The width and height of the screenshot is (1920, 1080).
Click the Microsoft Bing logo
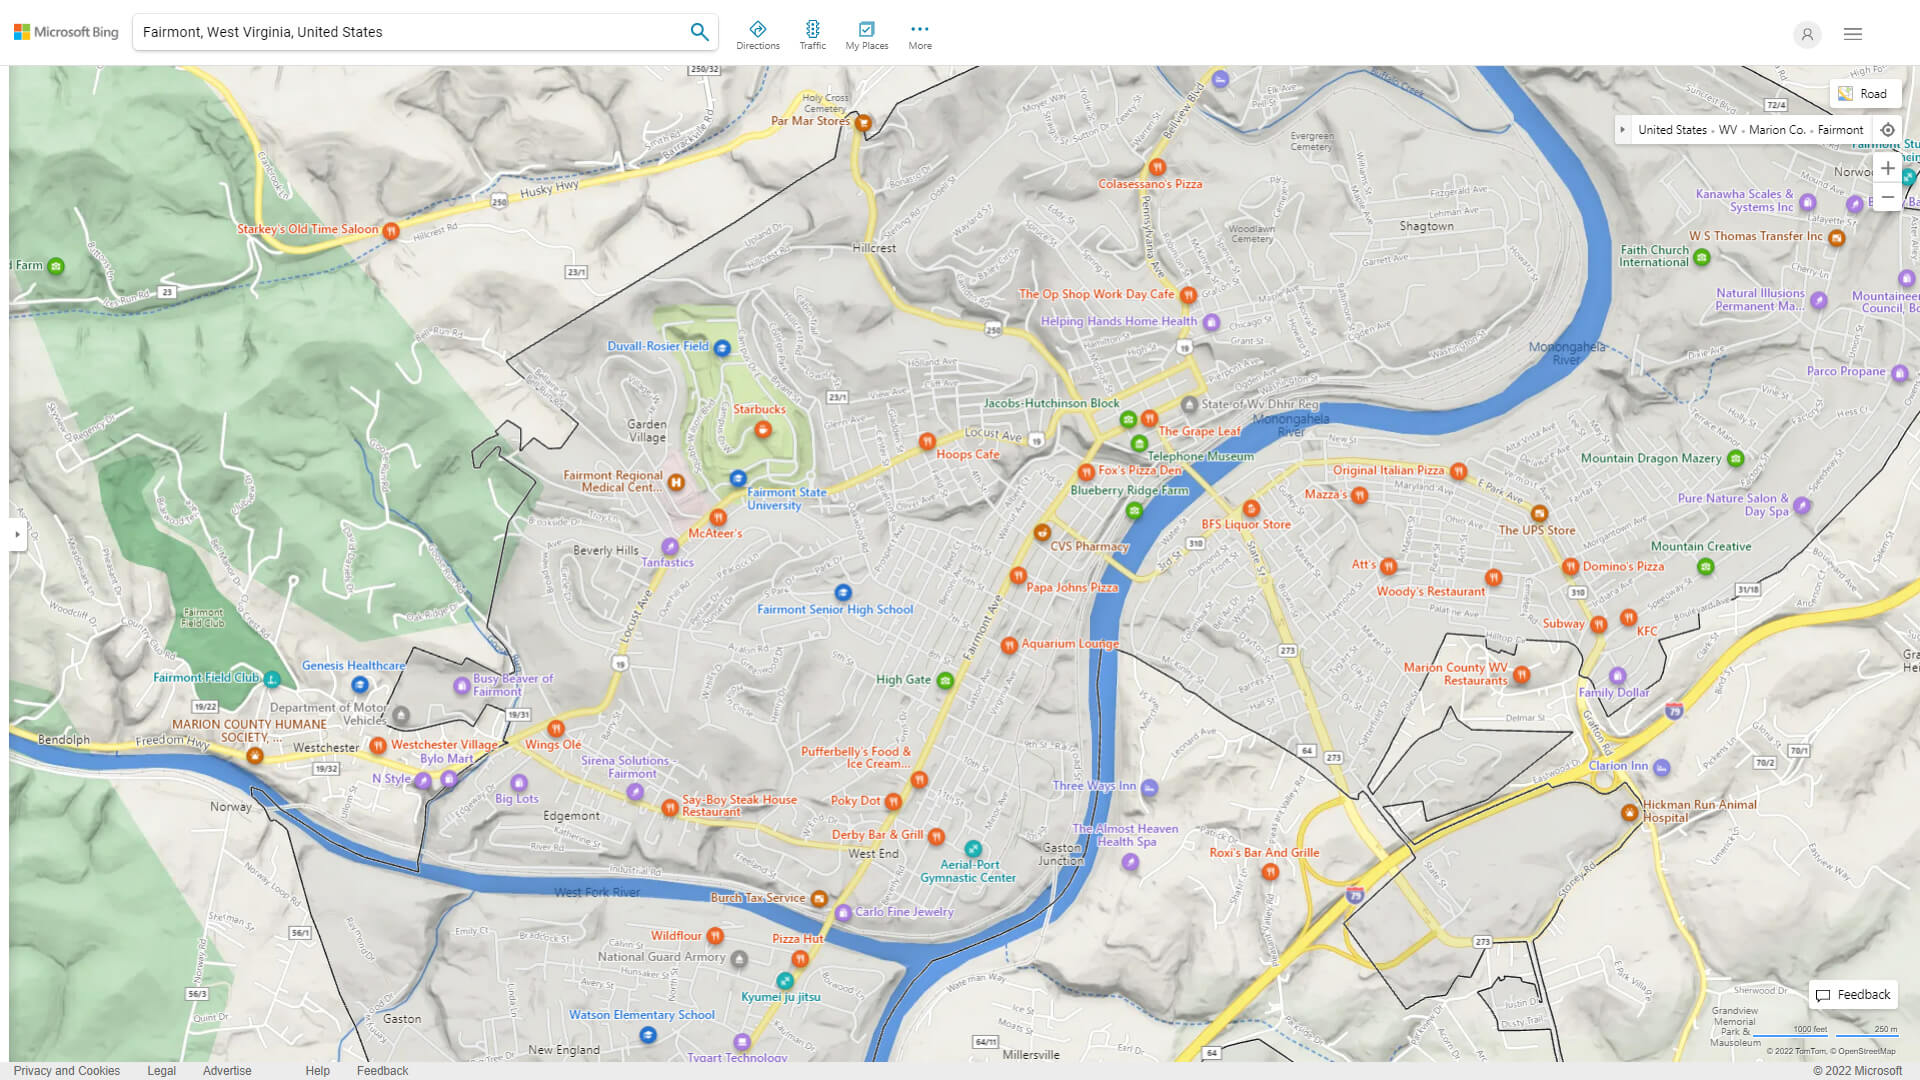point(65,31)
